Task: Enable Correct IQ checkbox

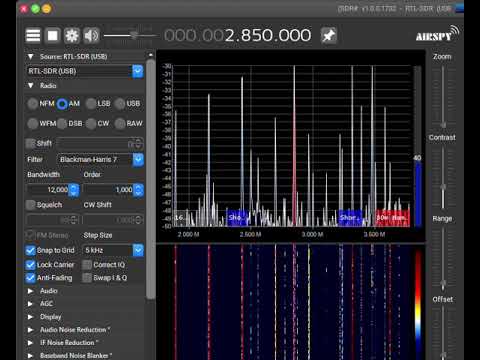Action: click(87, 265)
